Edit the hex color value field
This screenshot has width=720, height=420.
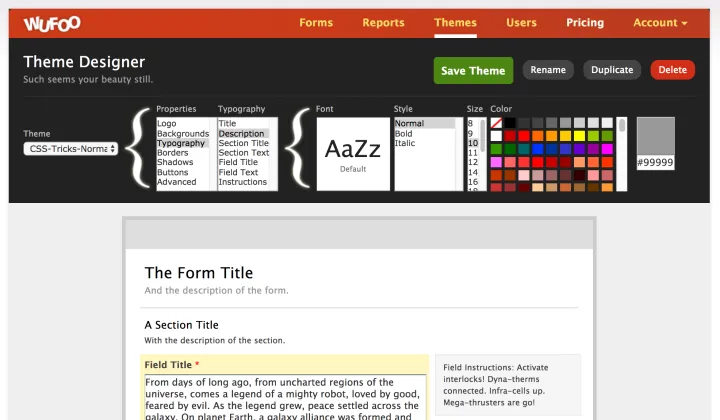click(x=655, y=162)
